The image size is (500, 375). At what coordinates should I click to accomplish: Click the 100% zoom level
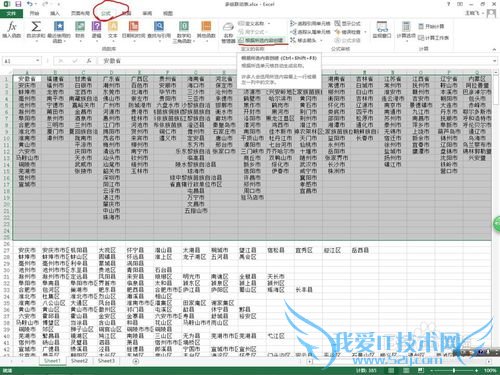click(x=490, y=371)
